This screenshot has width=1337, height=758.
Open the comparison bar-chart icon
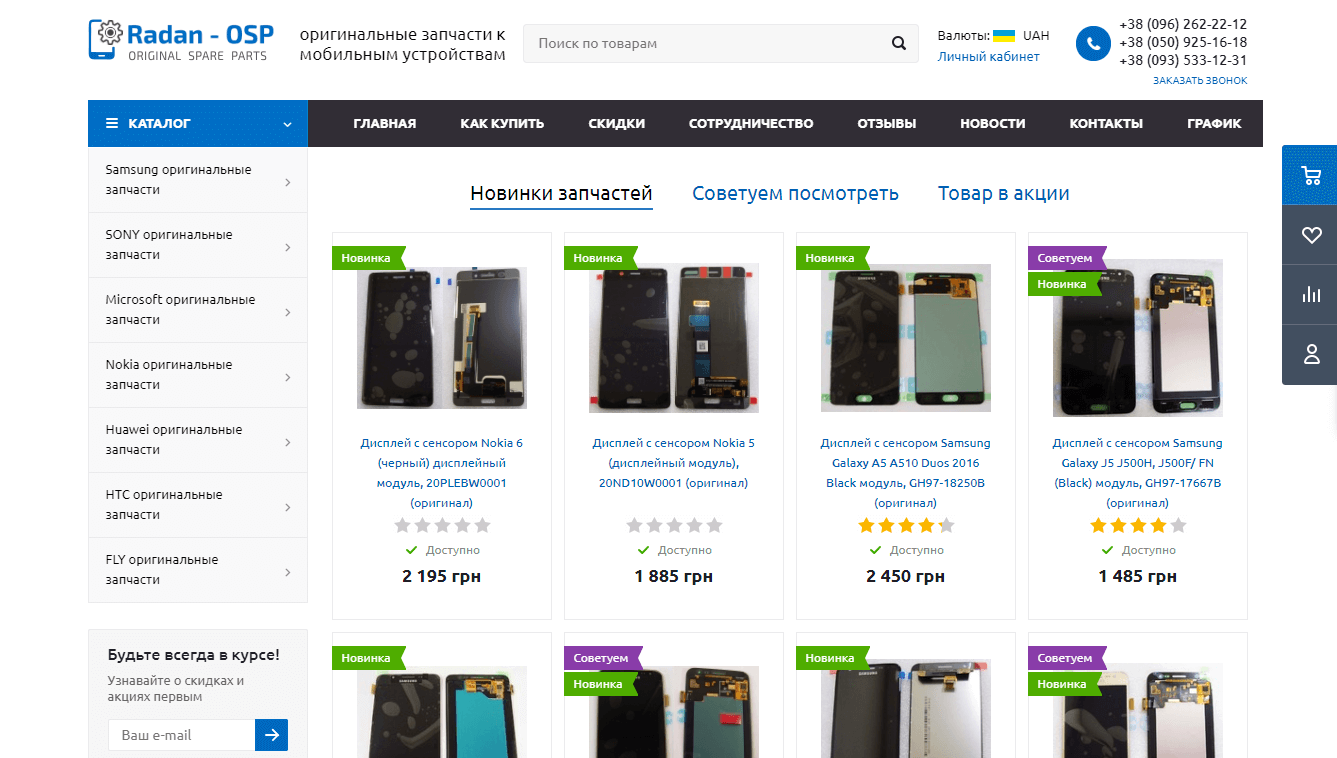(1311, 295)
